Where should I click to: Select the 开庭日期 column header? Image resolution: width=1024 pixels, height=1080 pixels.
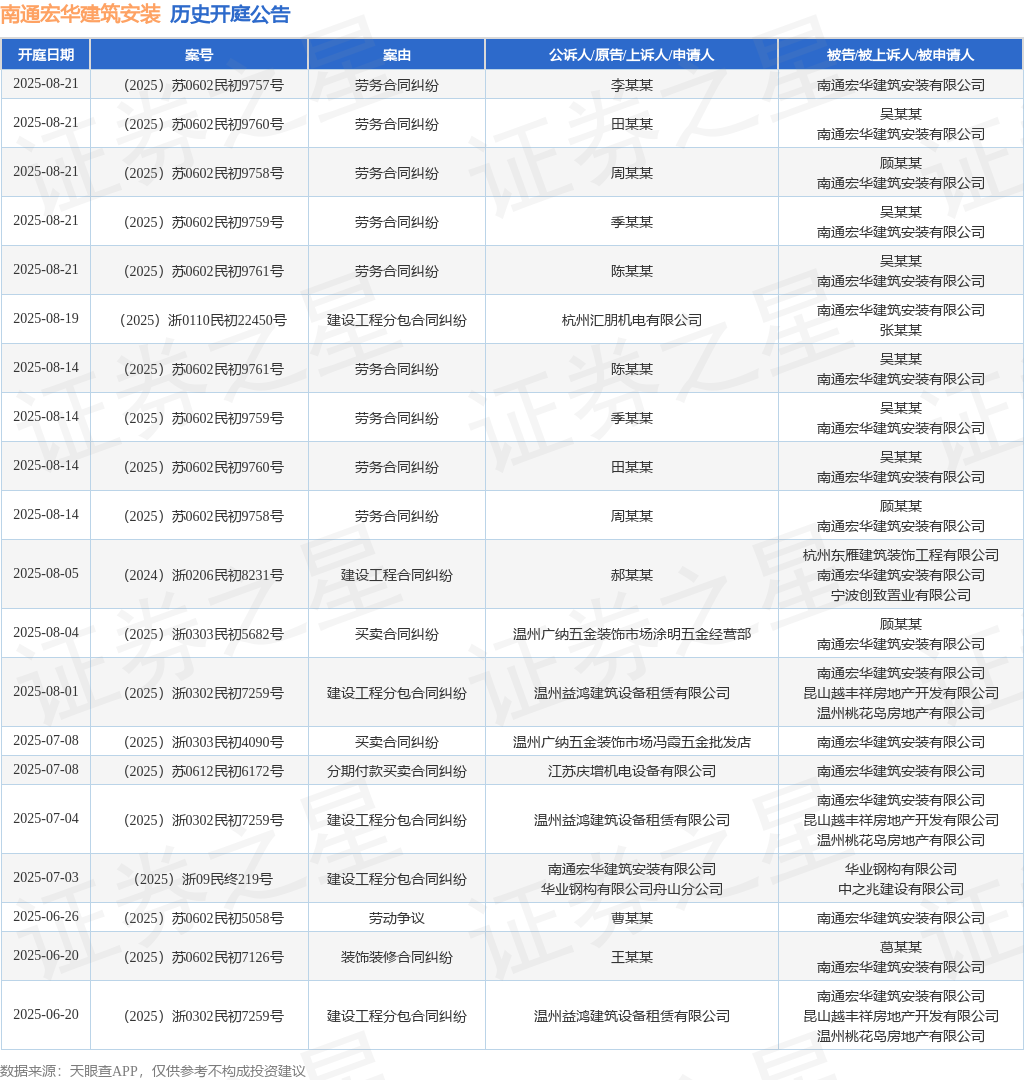45,55
